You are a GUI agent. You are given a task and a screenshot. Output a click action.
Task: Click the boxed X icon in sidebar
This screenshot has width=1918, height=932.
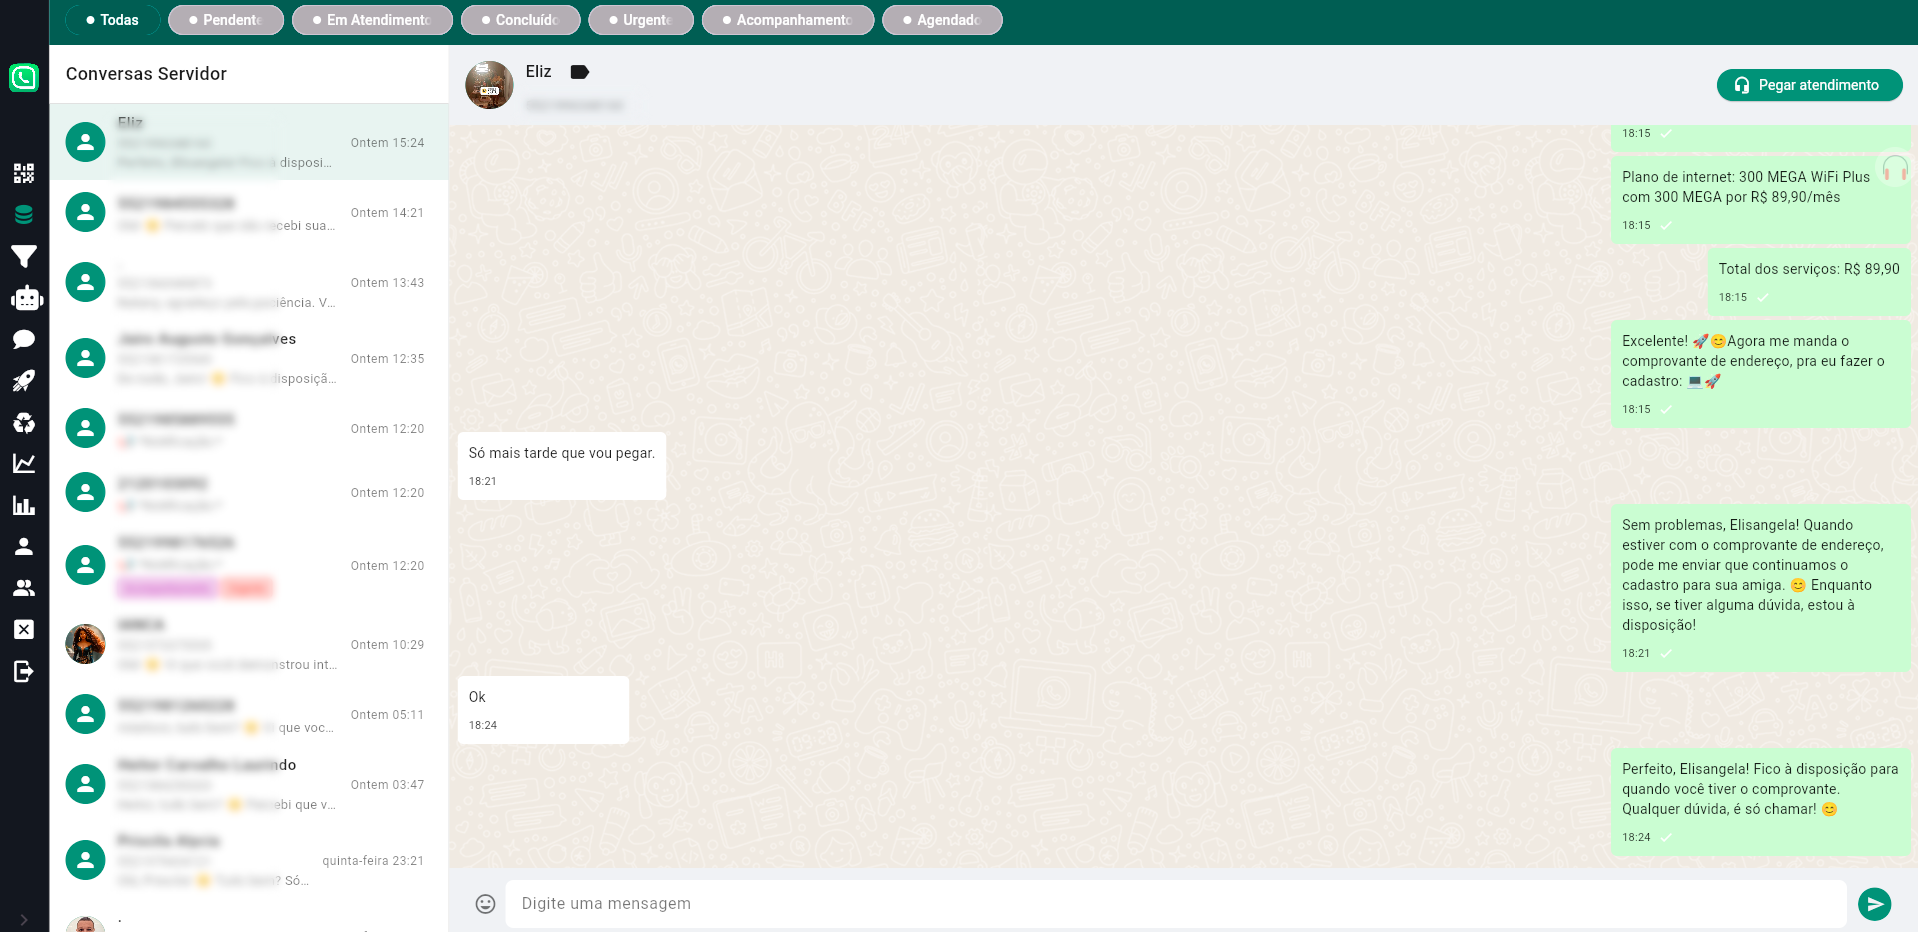(x=24, y=629)
